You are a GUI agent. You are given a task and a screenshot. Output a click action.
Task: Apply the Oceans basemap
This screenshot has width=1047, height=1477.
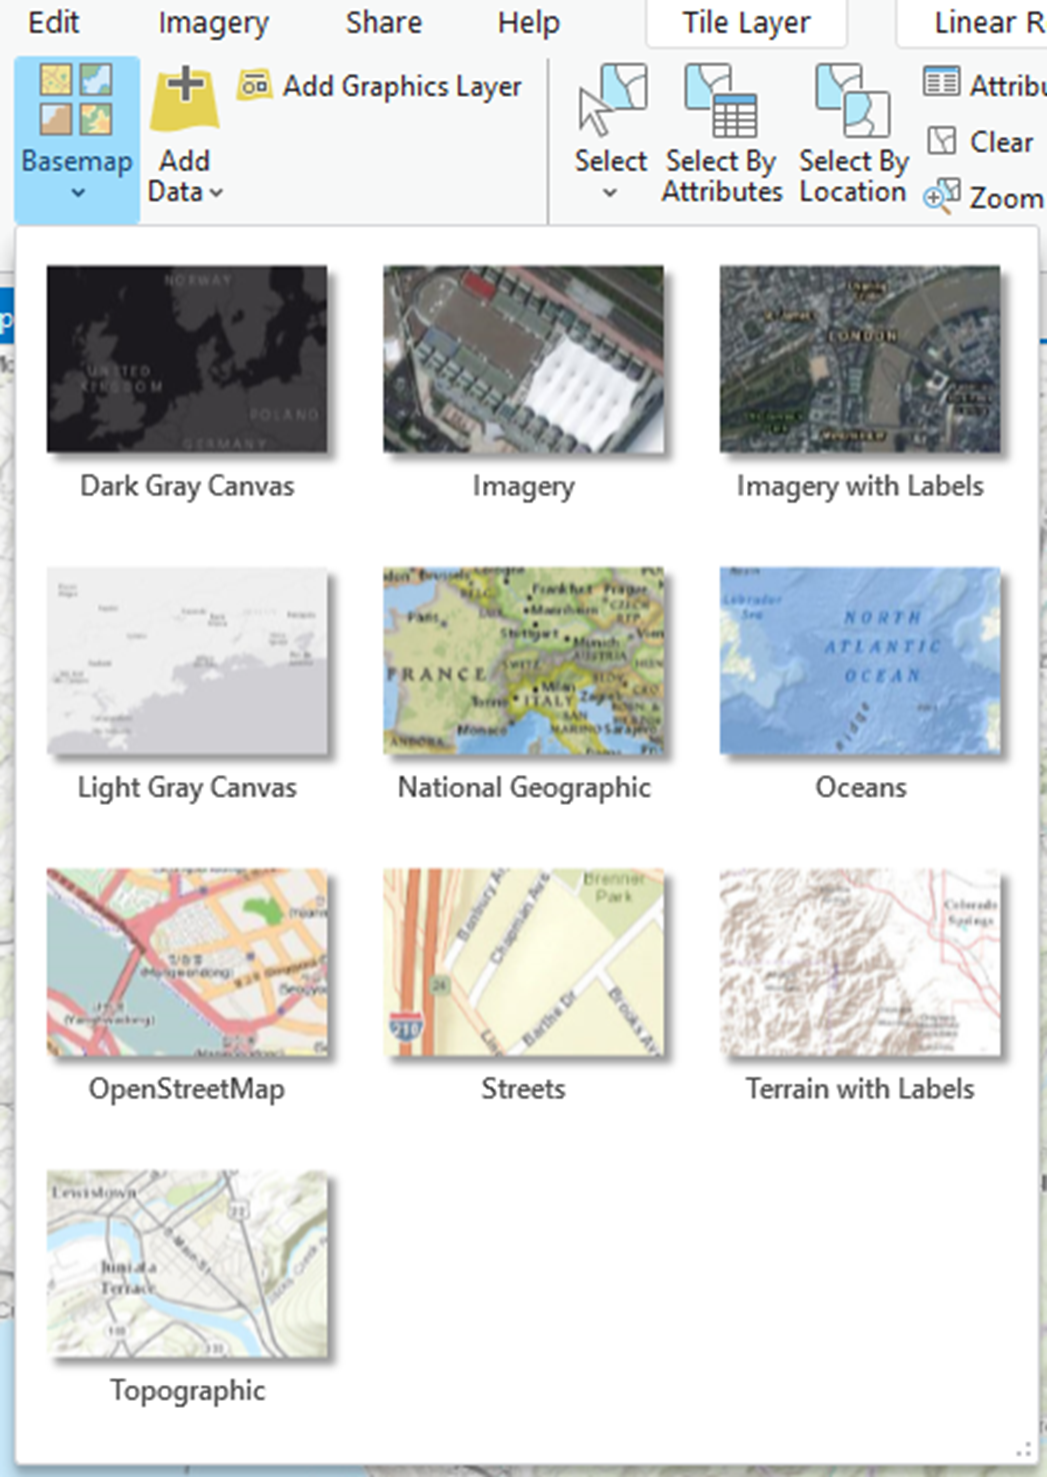coord(861,660)
